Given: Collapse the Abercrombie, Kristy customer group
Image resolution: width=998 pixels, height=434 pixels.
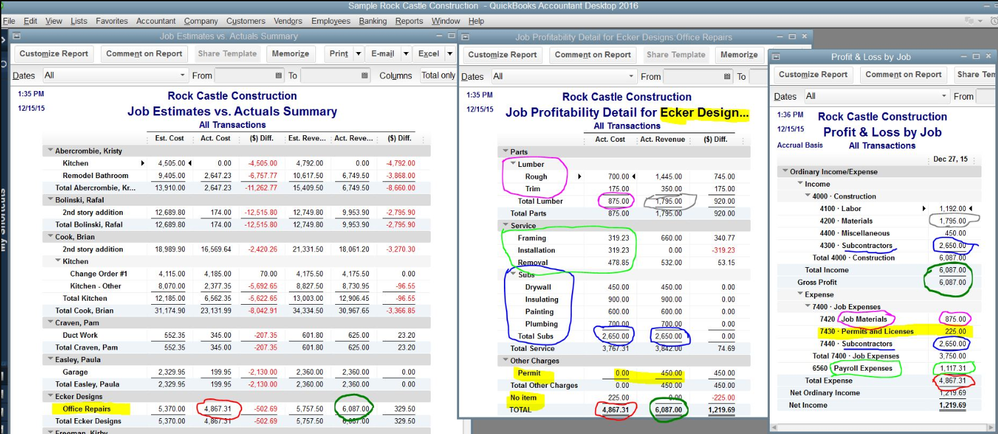Looking at the screenshot, I should [50, 151].
